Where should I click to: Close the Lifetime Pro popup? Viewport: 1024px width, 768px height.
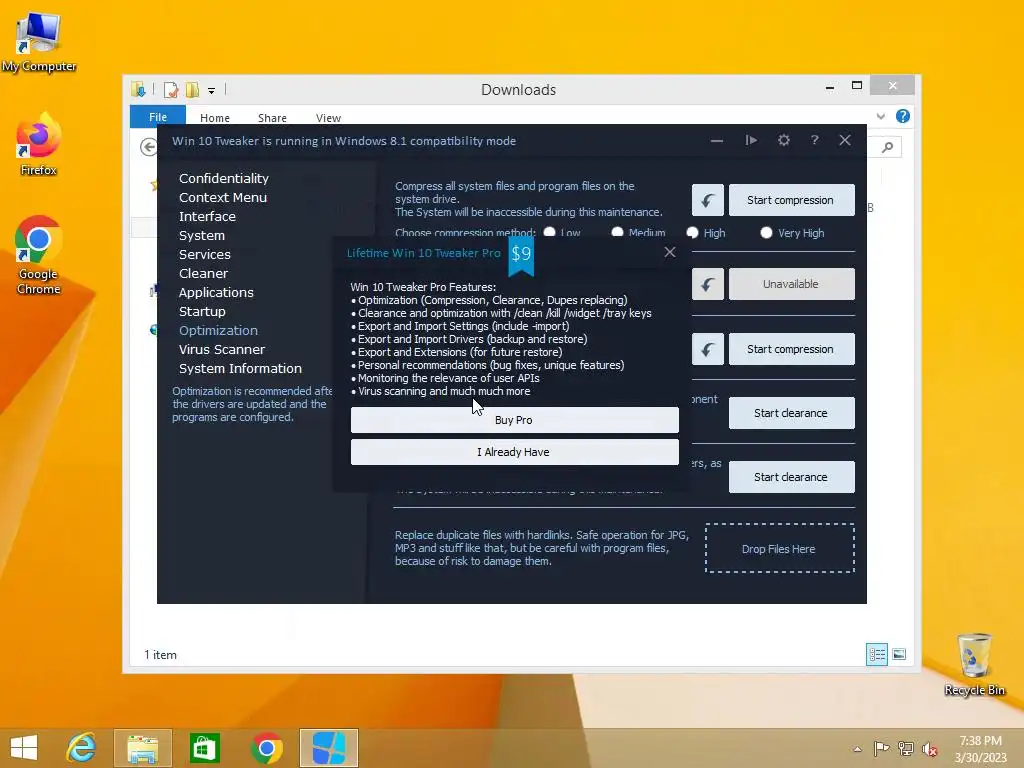pos(669,252)
